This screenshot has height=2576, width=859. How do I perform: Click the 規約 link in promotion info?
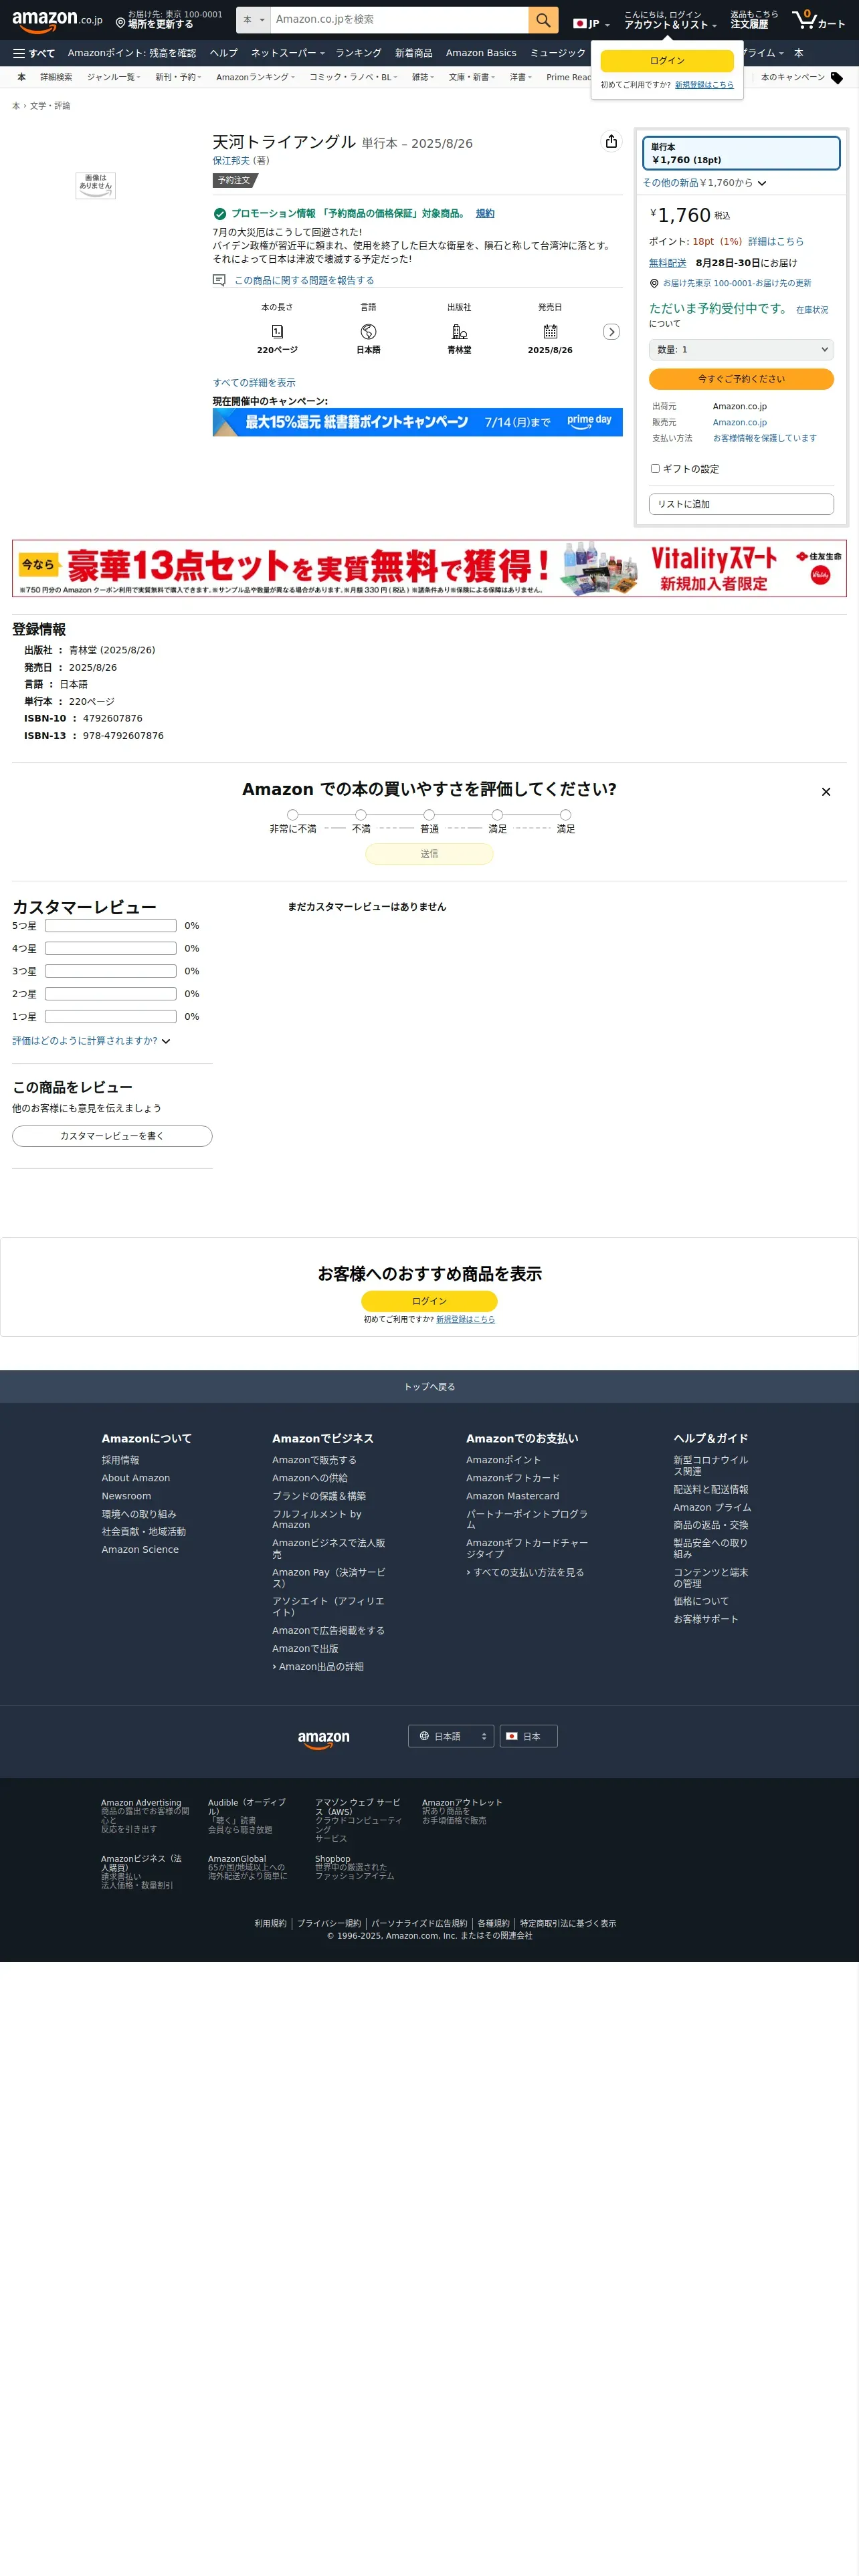tap(485, 214)
